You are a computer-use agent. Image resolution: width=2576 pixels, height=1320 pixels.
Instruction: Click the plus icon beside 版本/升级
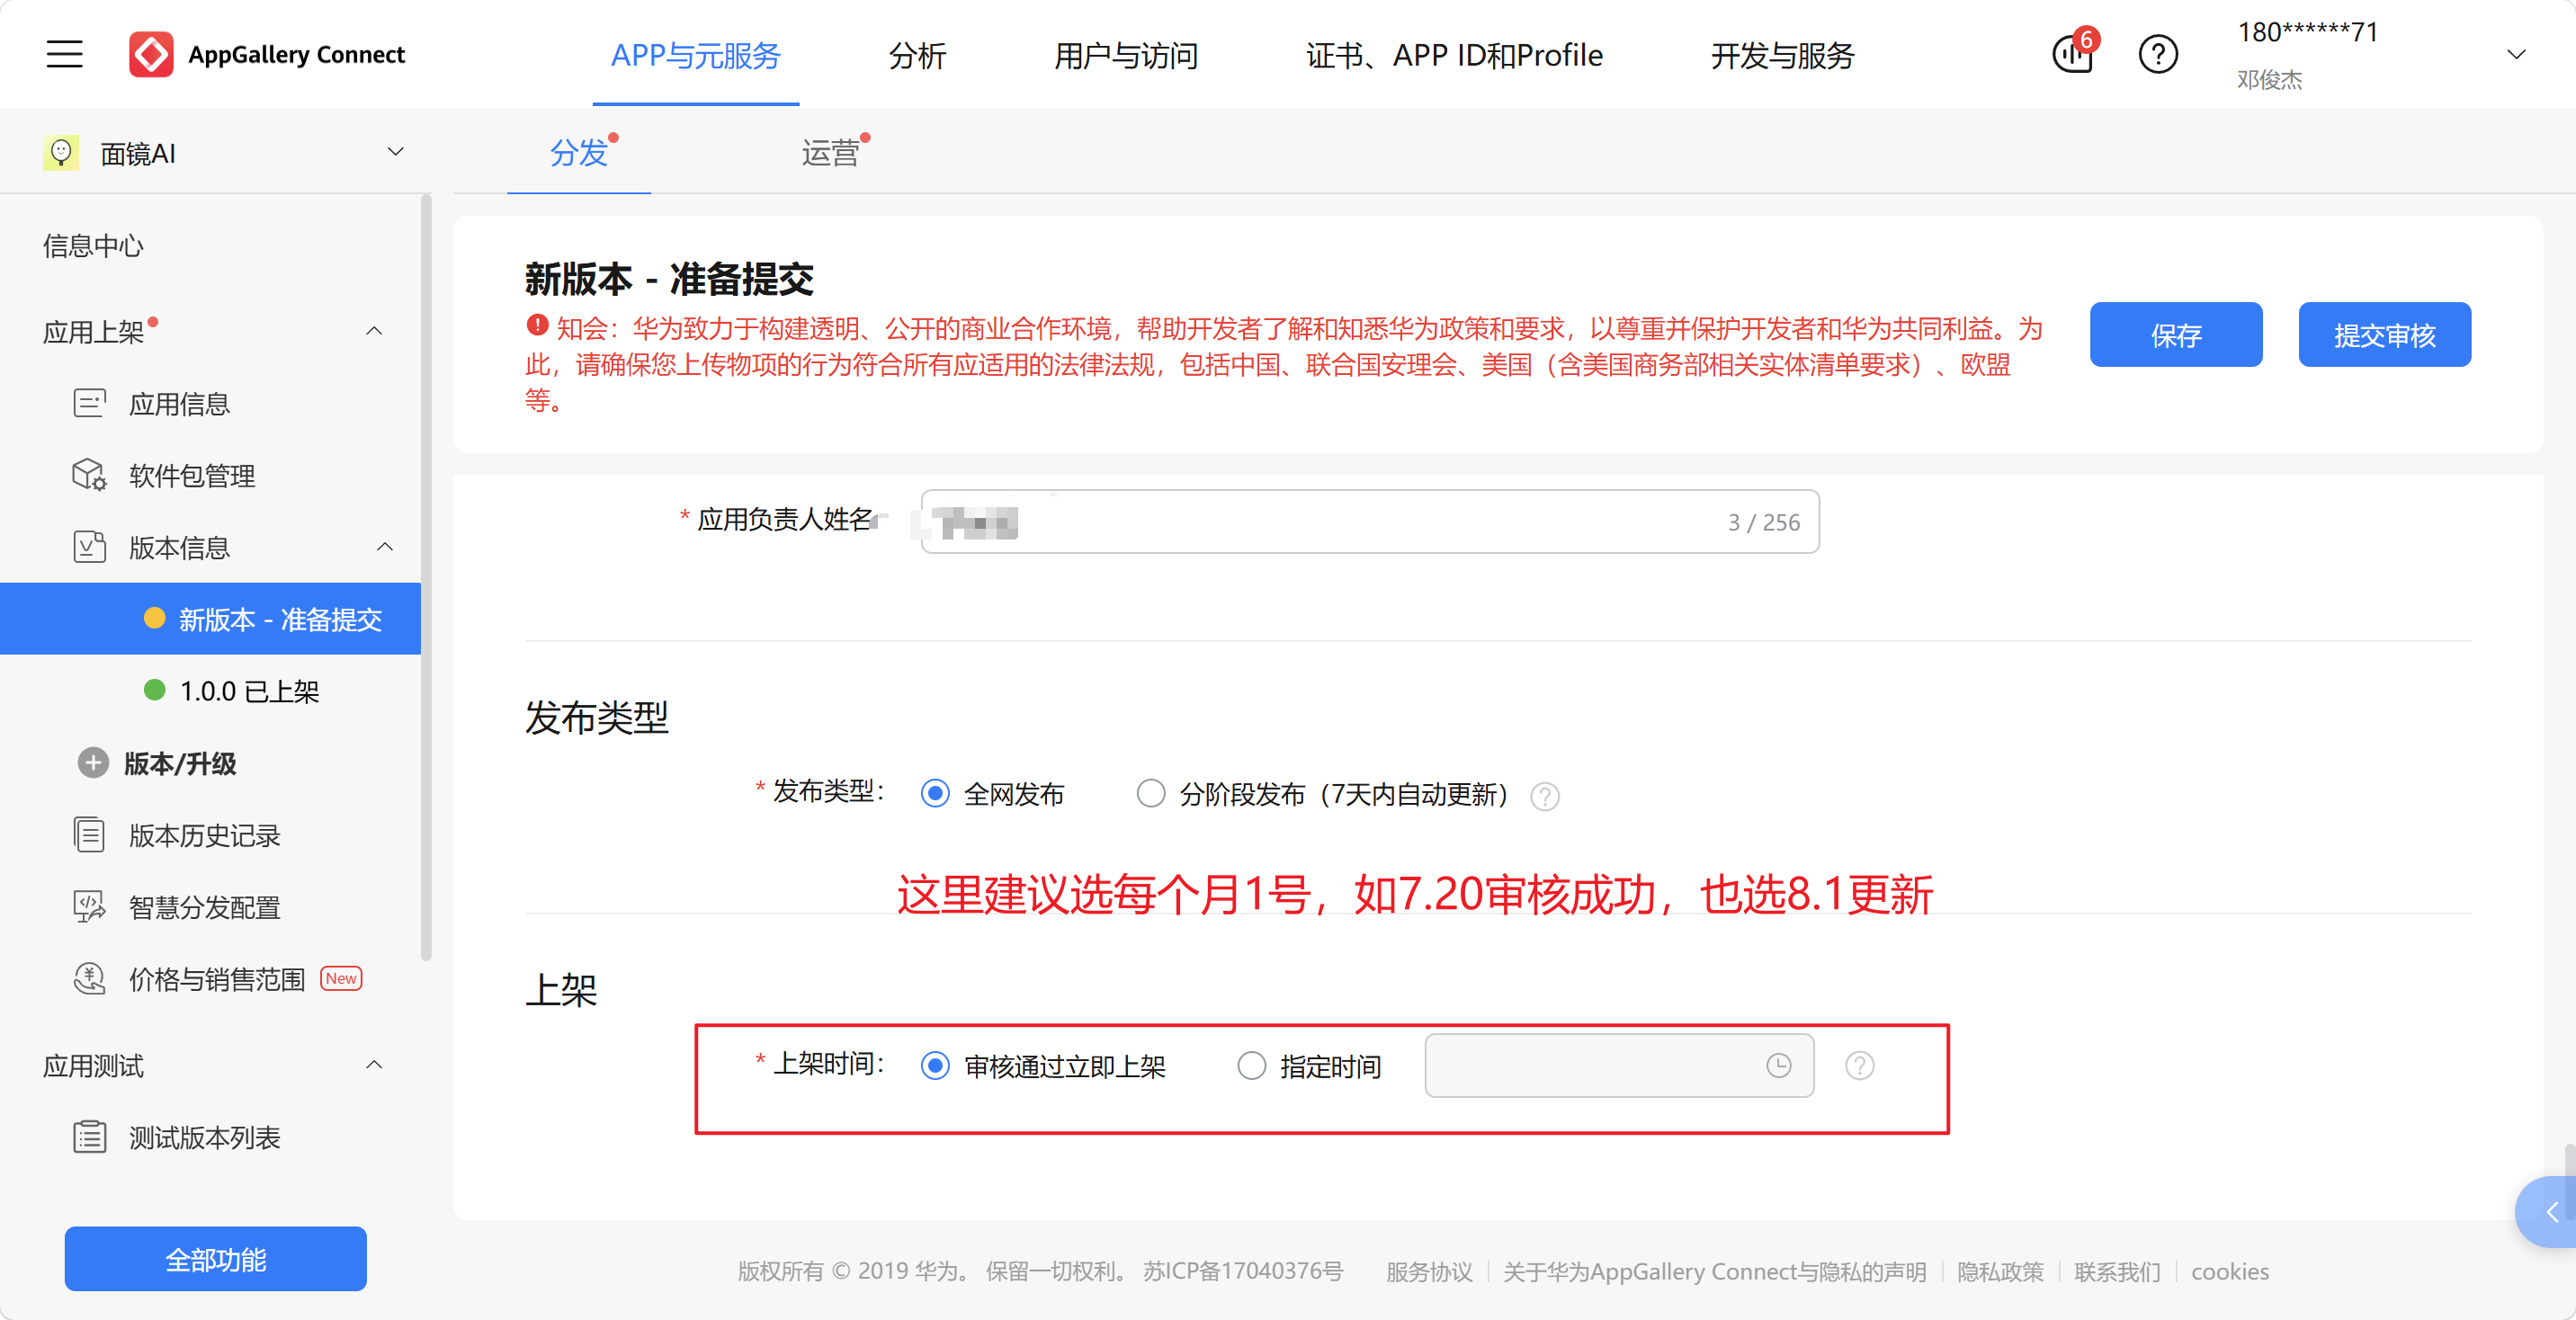pos(93,763)
